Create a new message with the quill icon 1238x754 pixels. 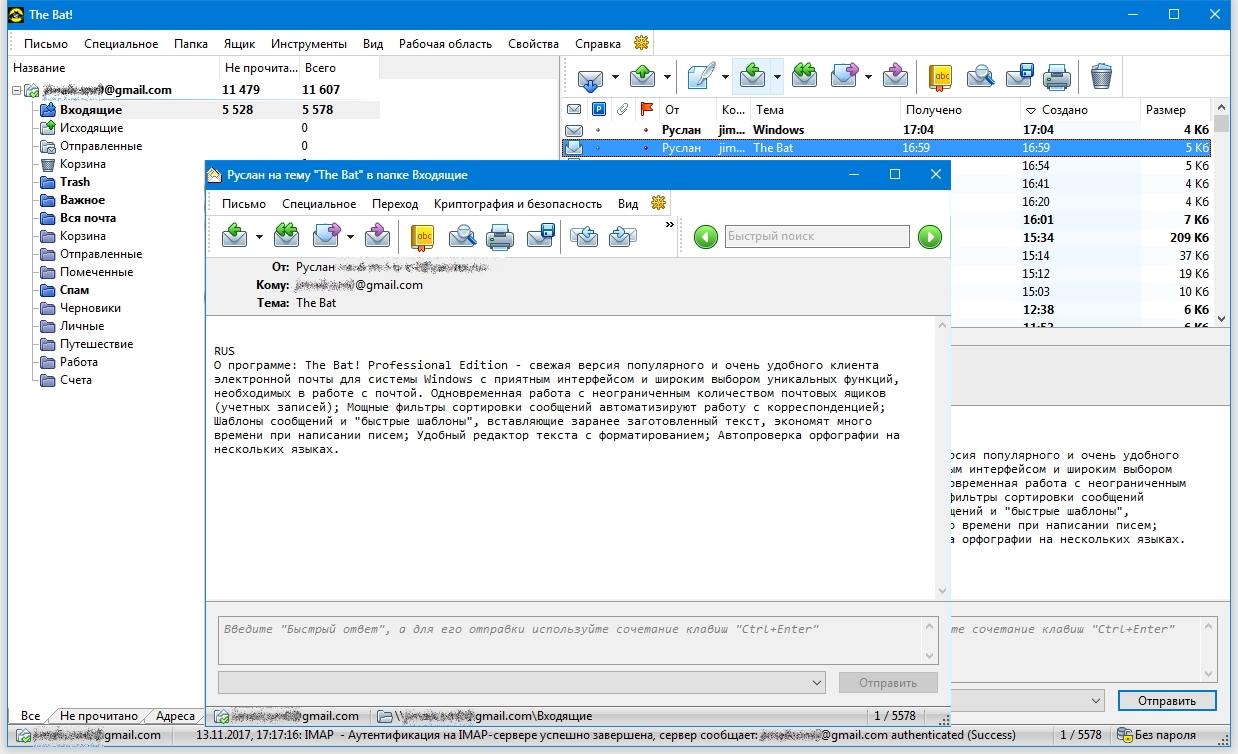(x=701, y=77)
